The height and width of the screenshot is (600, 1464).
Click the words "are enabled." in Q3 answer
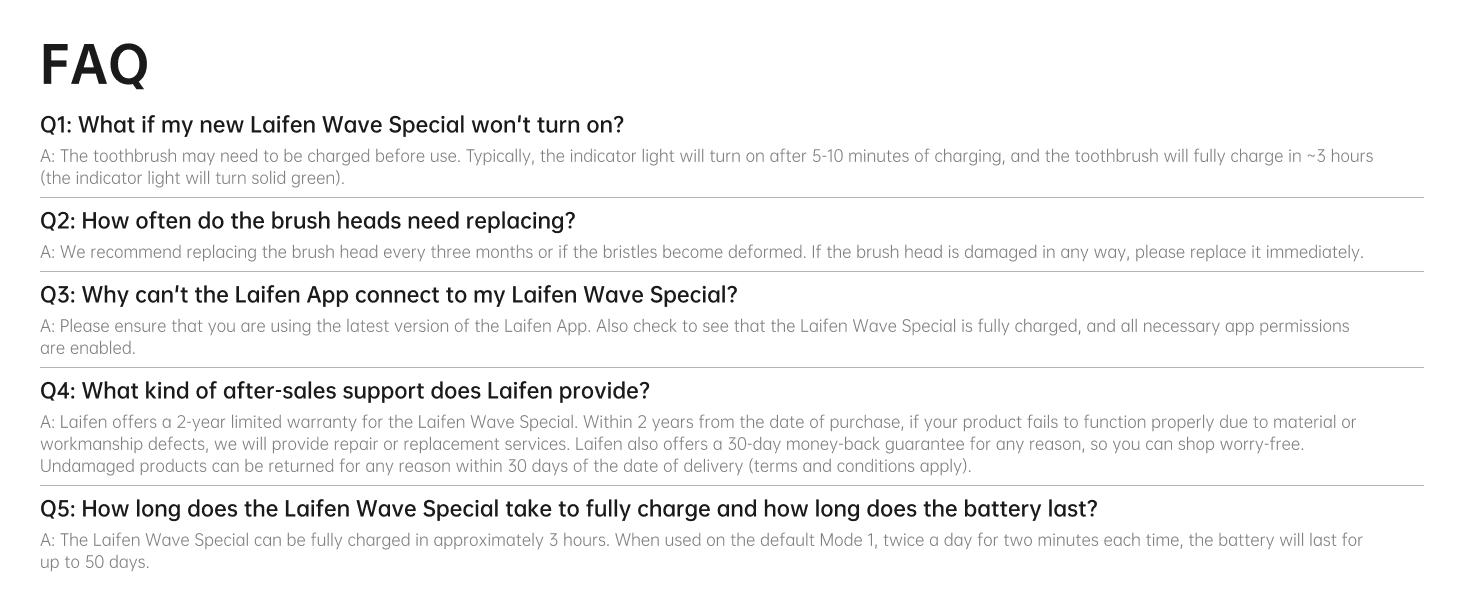pyautogui.click(x=87, y=348)
